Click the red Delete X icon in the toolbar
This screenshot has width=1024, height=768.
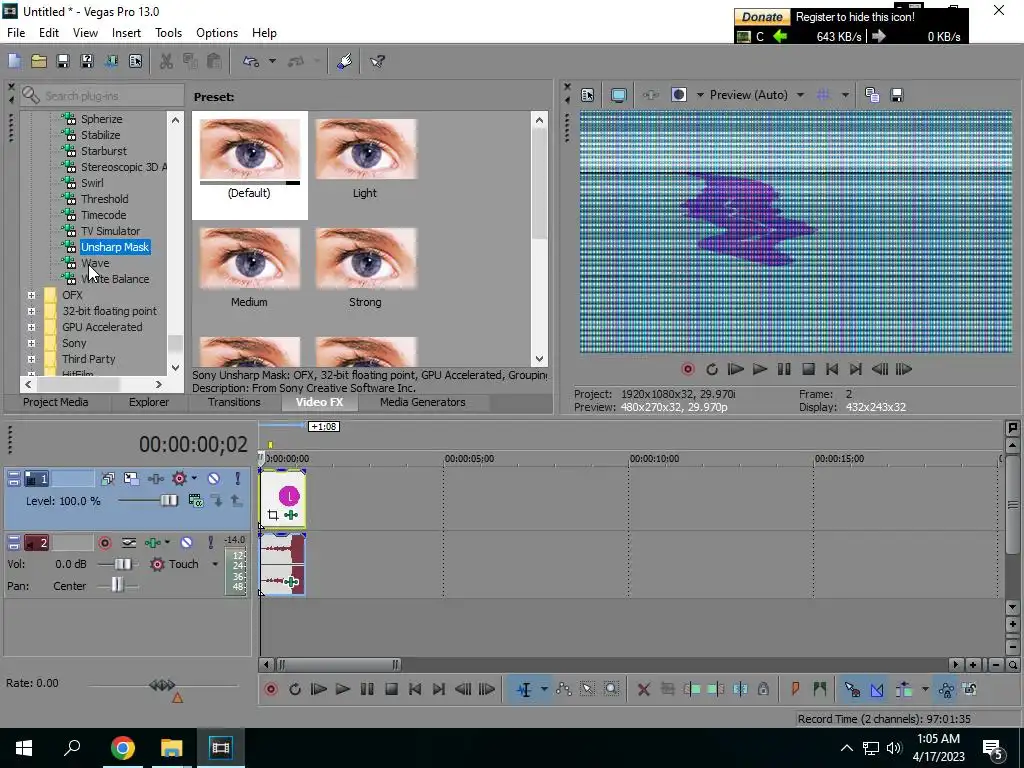tap(643, 690)
